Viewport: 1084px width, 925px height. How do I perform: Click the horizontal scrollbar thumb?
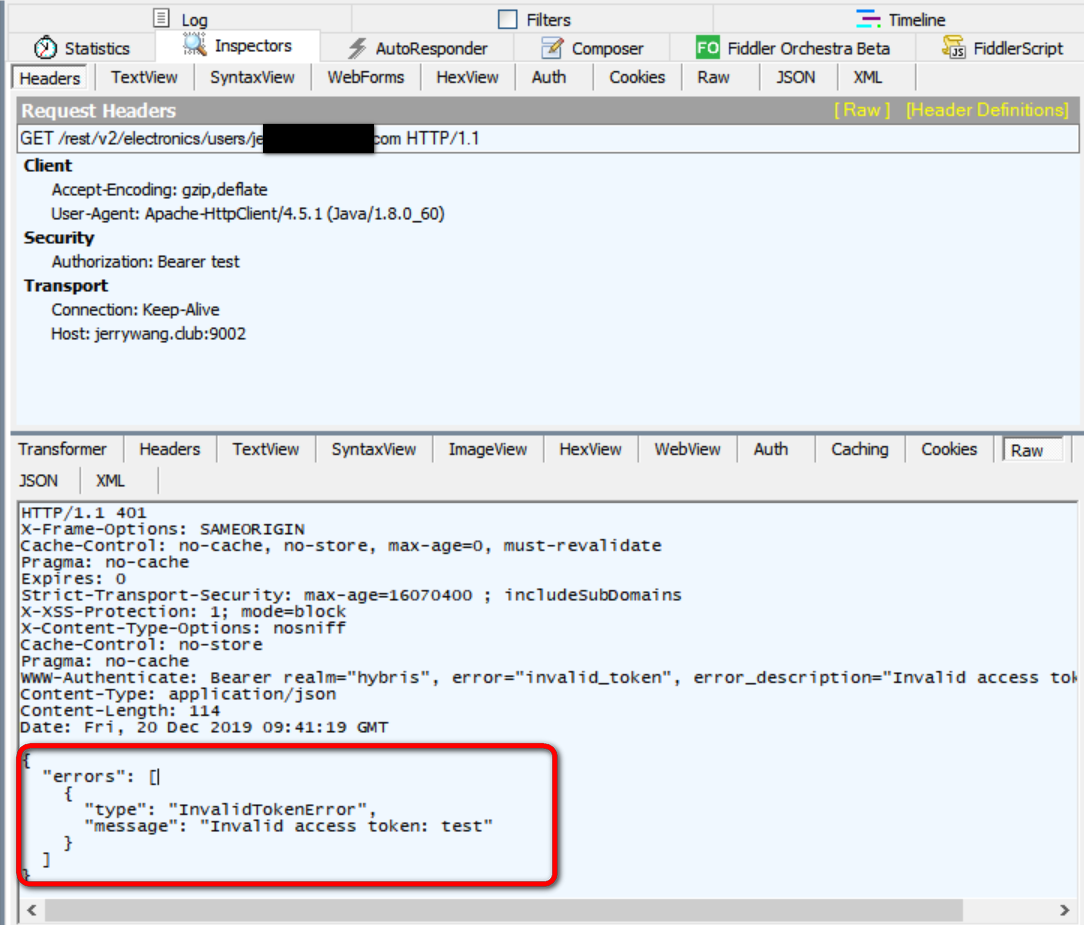pyautogui.click(x=504, y=910)
